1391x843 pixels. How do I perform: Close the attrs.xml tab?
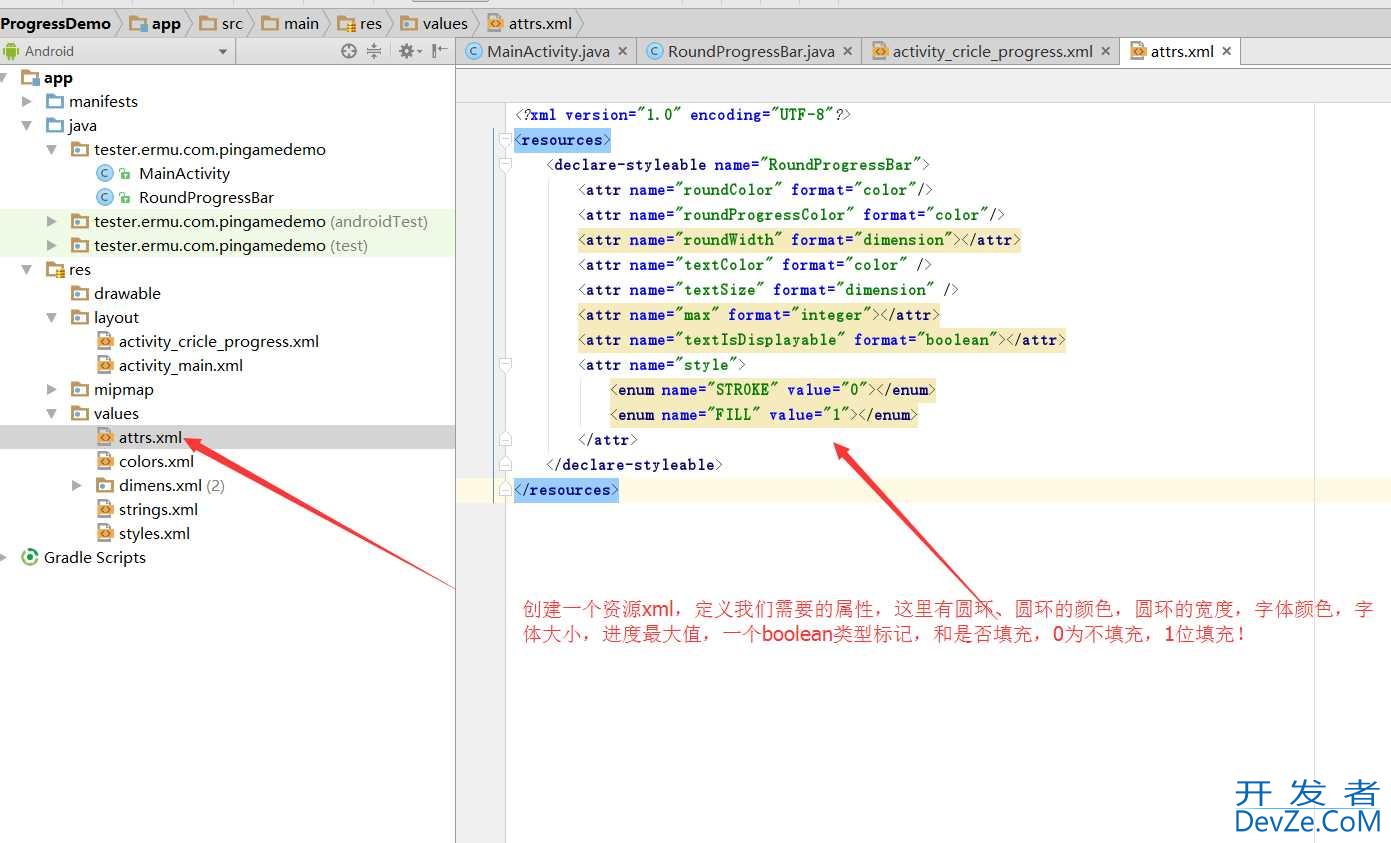pos(1226,51)
